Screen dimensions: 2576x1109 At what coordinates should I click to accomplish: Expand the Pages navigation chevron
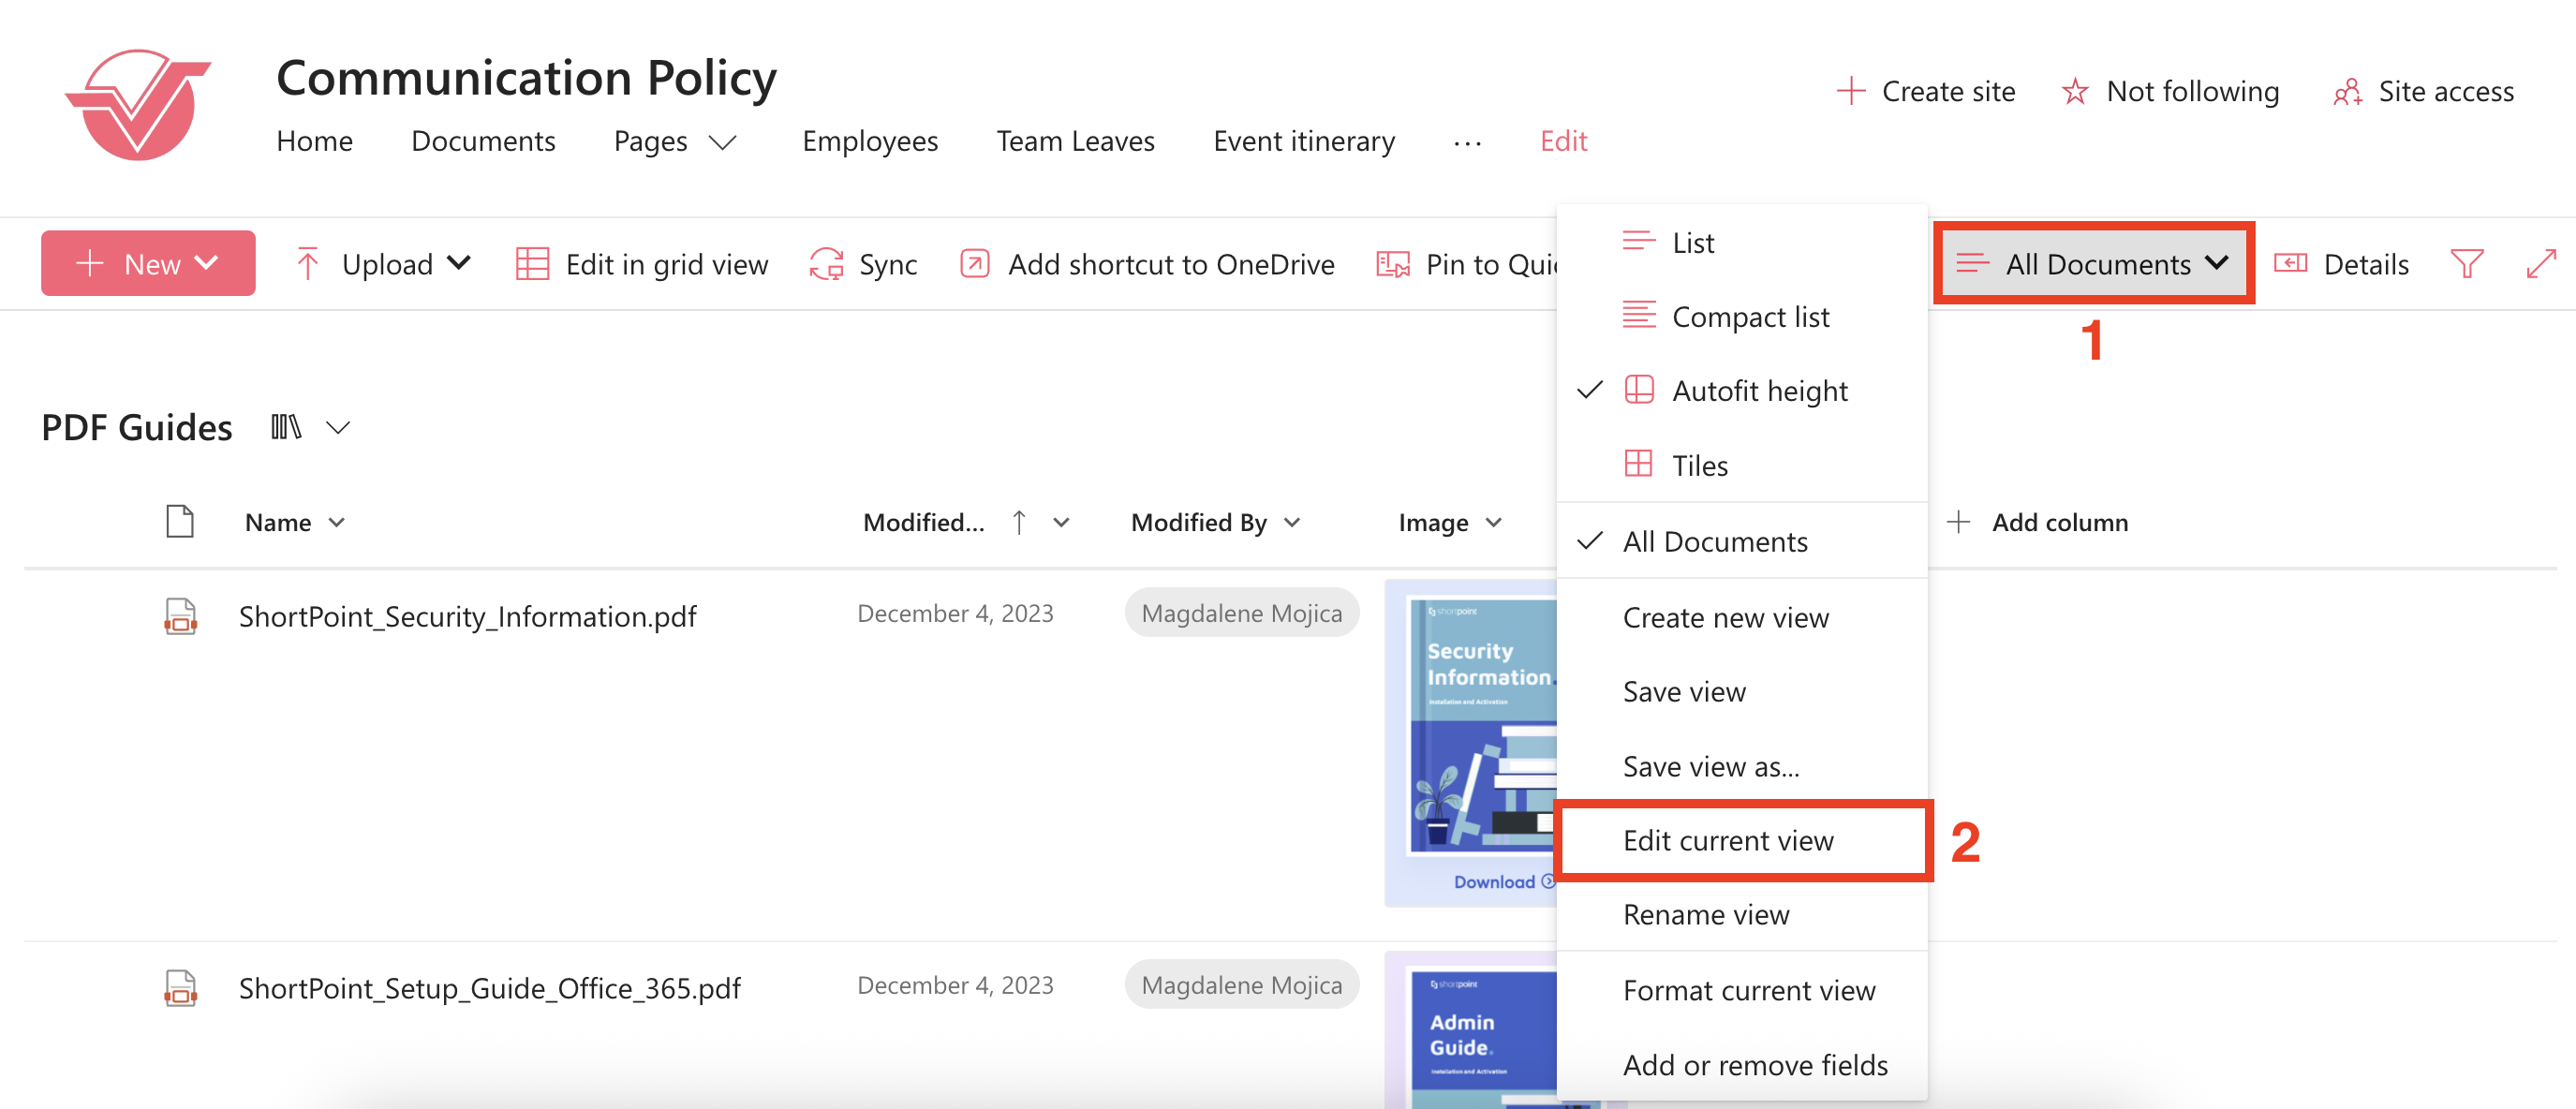pos(723,143)
